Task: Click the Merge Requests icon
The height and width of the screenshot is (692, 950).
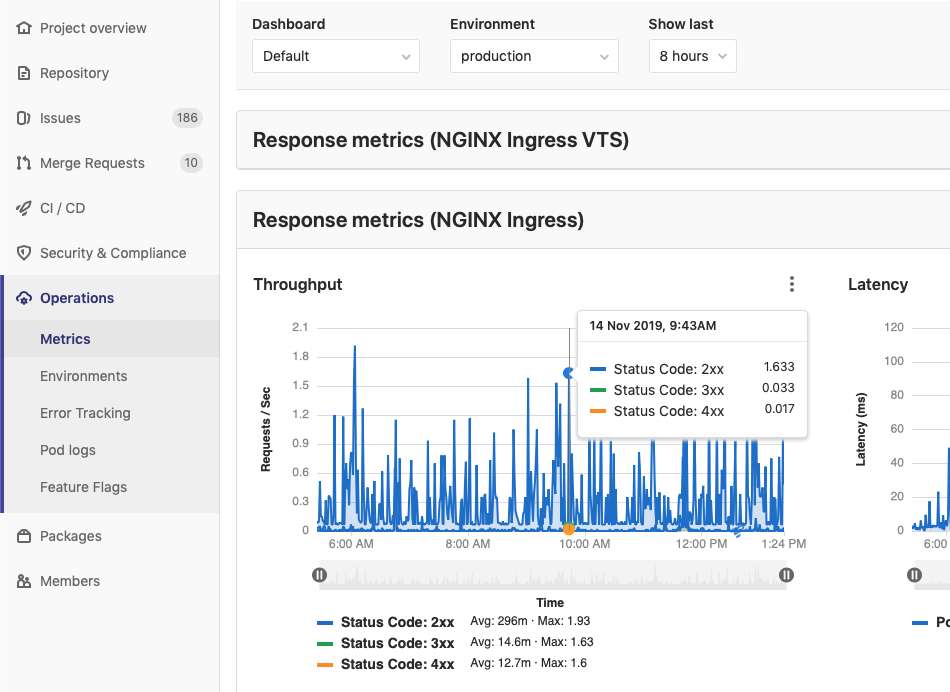Action: [24, 163]
